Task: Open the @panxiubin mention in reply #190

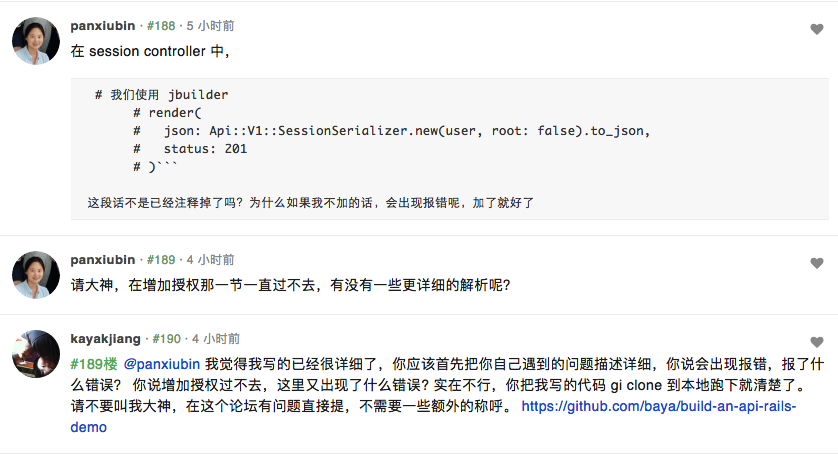Action: point(161,364)
